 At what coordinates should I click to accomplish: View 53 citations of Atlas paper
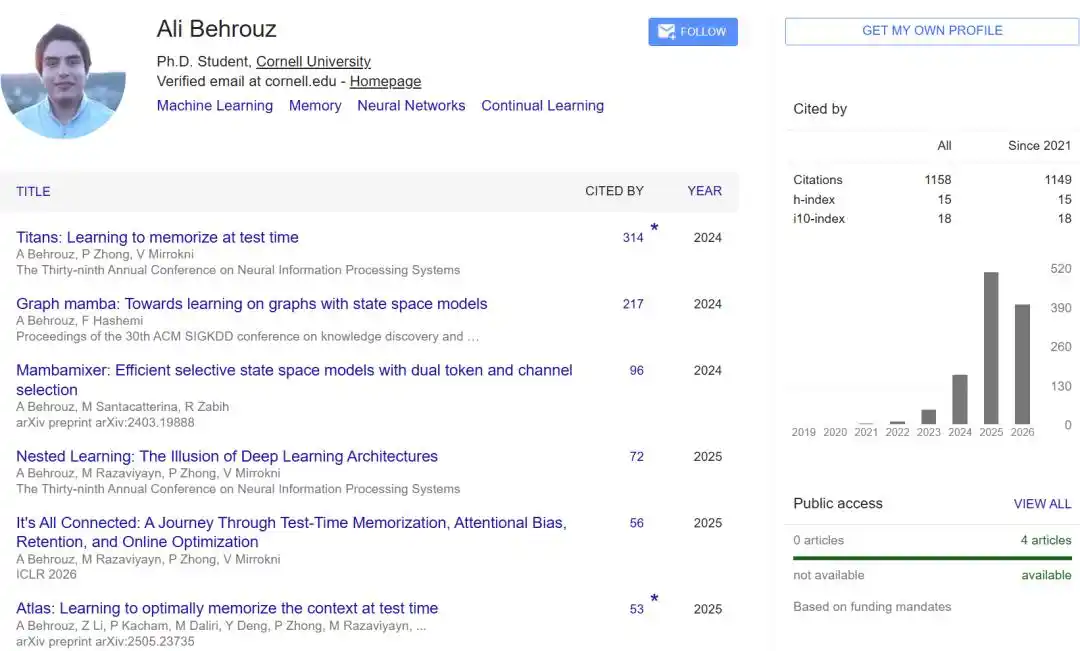click(x=636, y=609)
